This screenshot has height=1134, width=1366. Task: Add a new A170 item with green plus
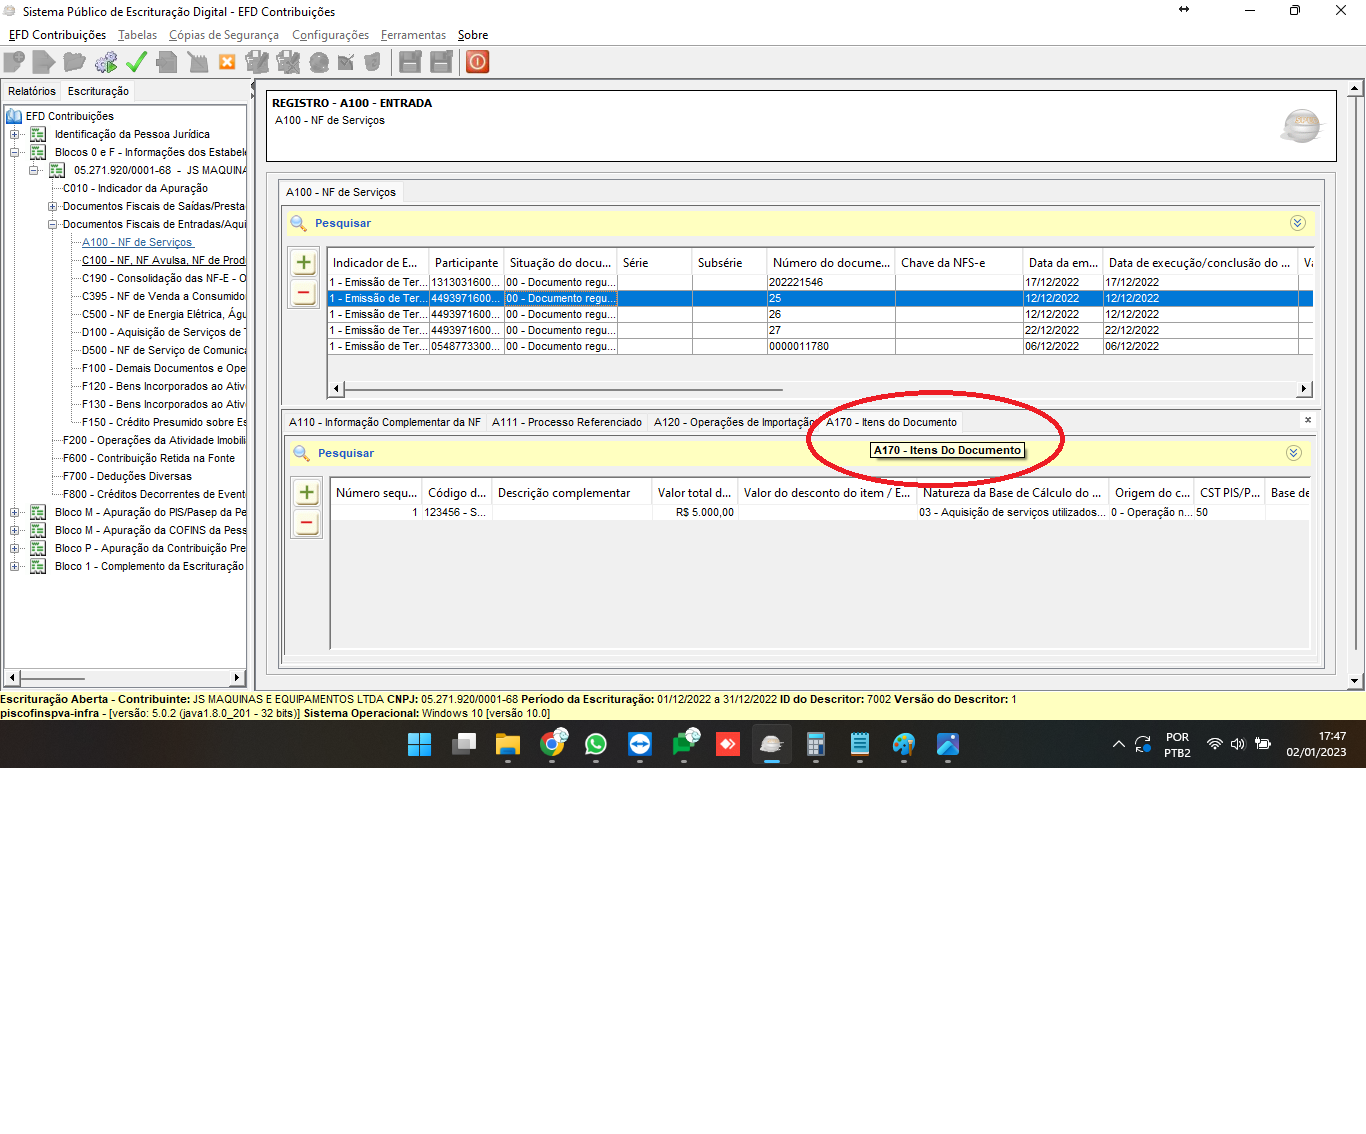point(307,493)
